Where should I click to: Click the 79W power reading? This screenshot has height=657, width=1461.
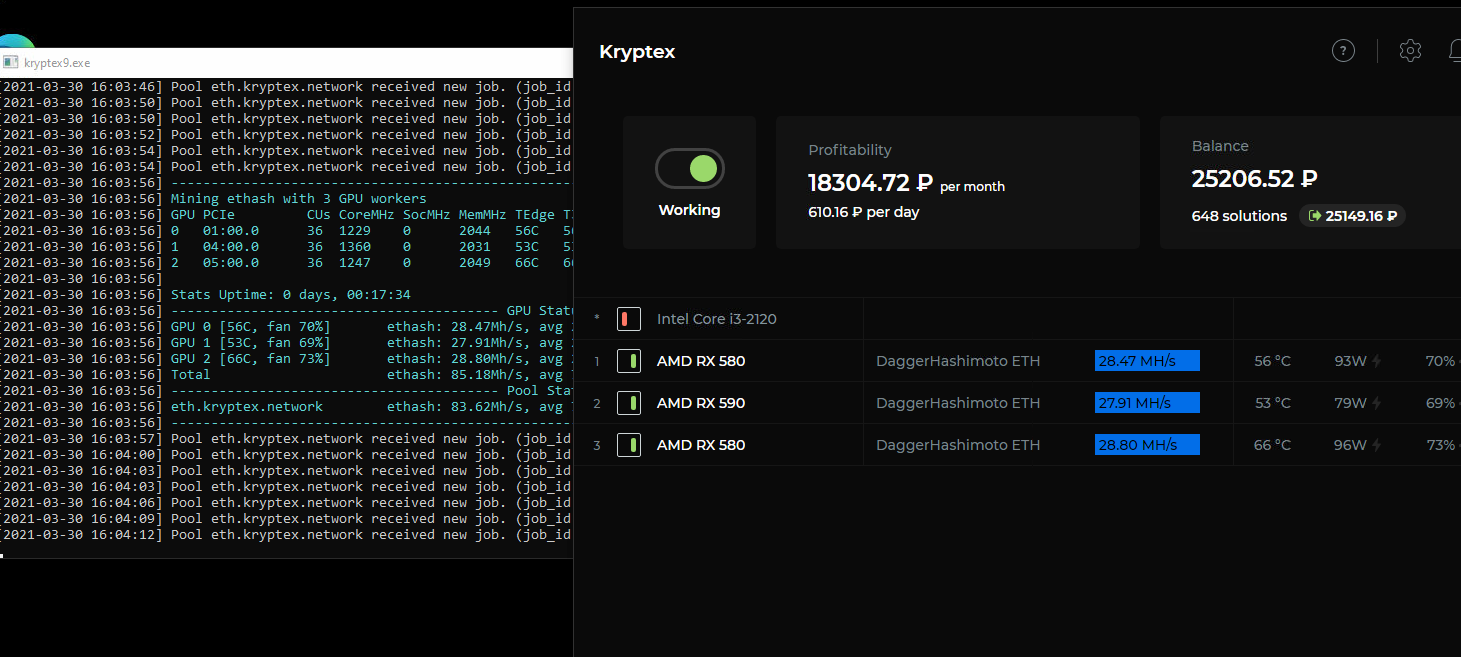click(x=1350, y=403)
